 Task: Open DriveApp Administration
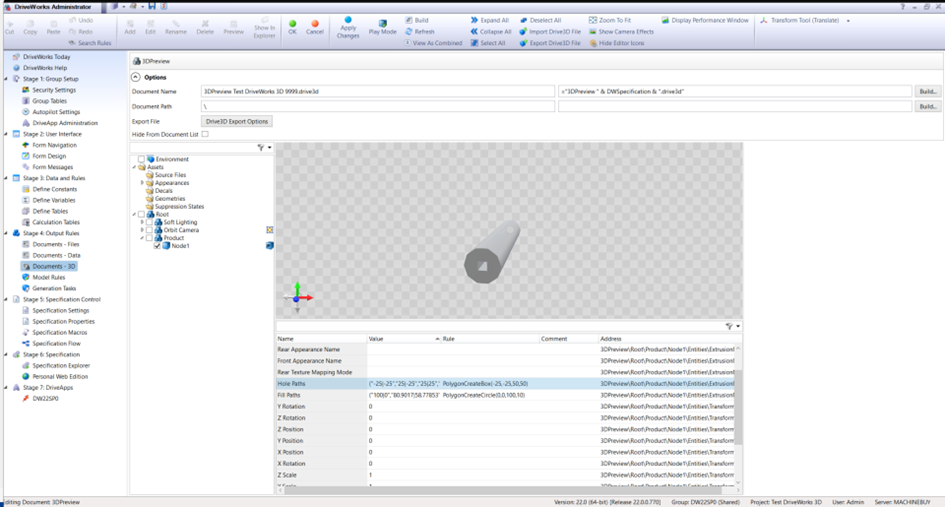point(64,123)
